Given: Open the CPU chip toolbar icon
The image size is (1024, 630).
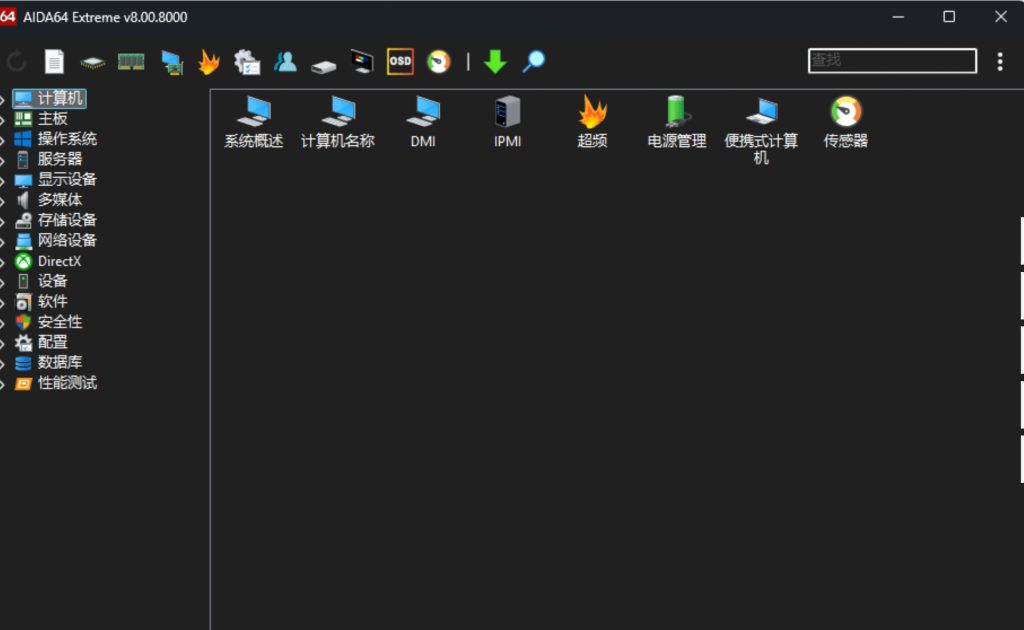Looking at the screenshot, I should (x=92, y=63).
